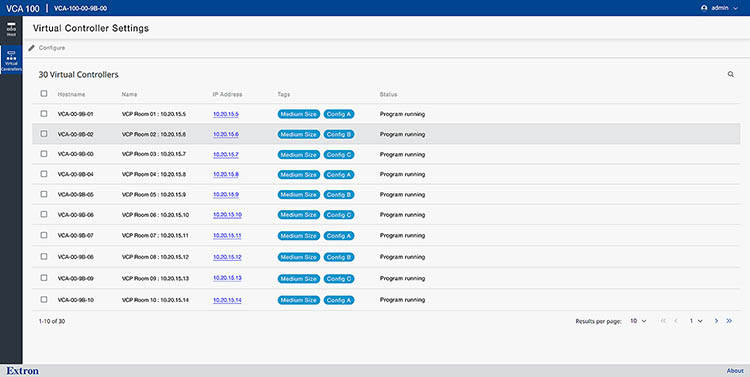Viewport: 750px width, 377px height.
Task: Click Config A tag on Room 07
Action: (339, 236)
